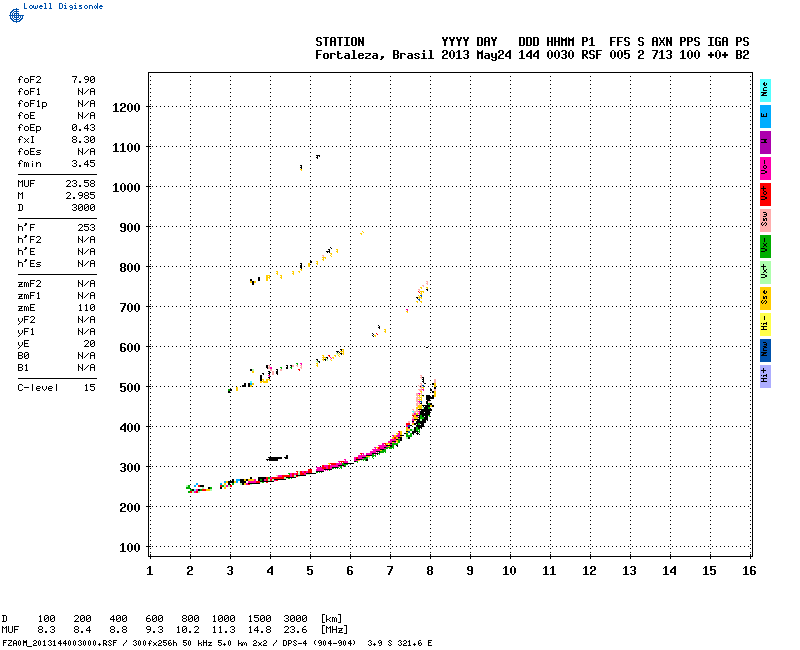
Task: Select the blue E legend swatch
Action: [x=765, y=116]
